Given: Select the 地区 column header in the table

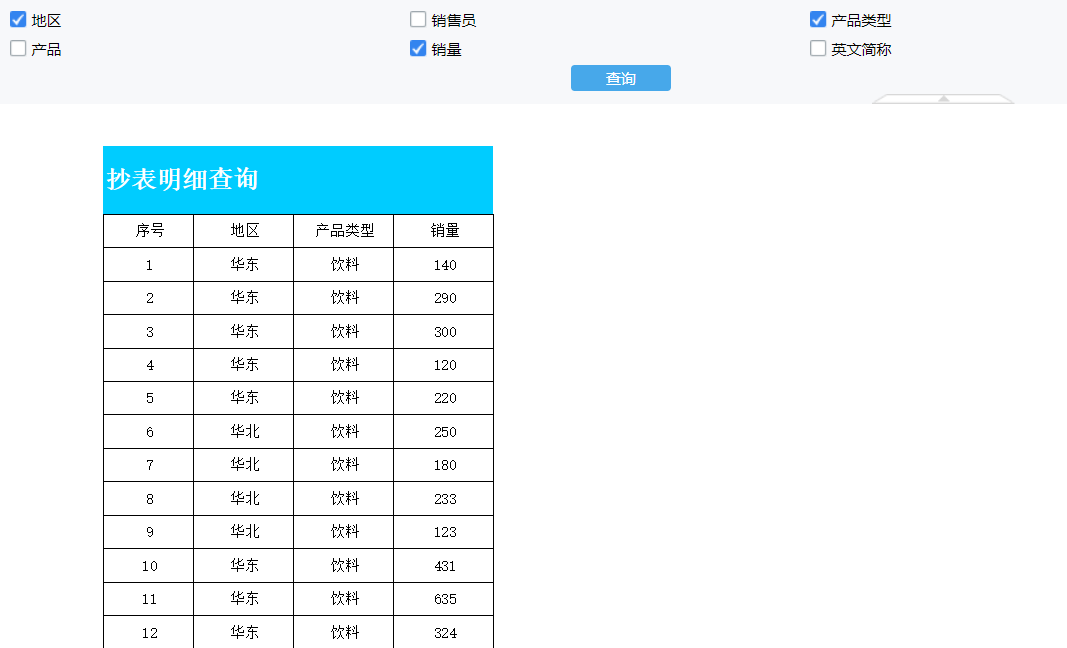Looking at the screenshot, I should pyautogui.click(x=244, y=231).
